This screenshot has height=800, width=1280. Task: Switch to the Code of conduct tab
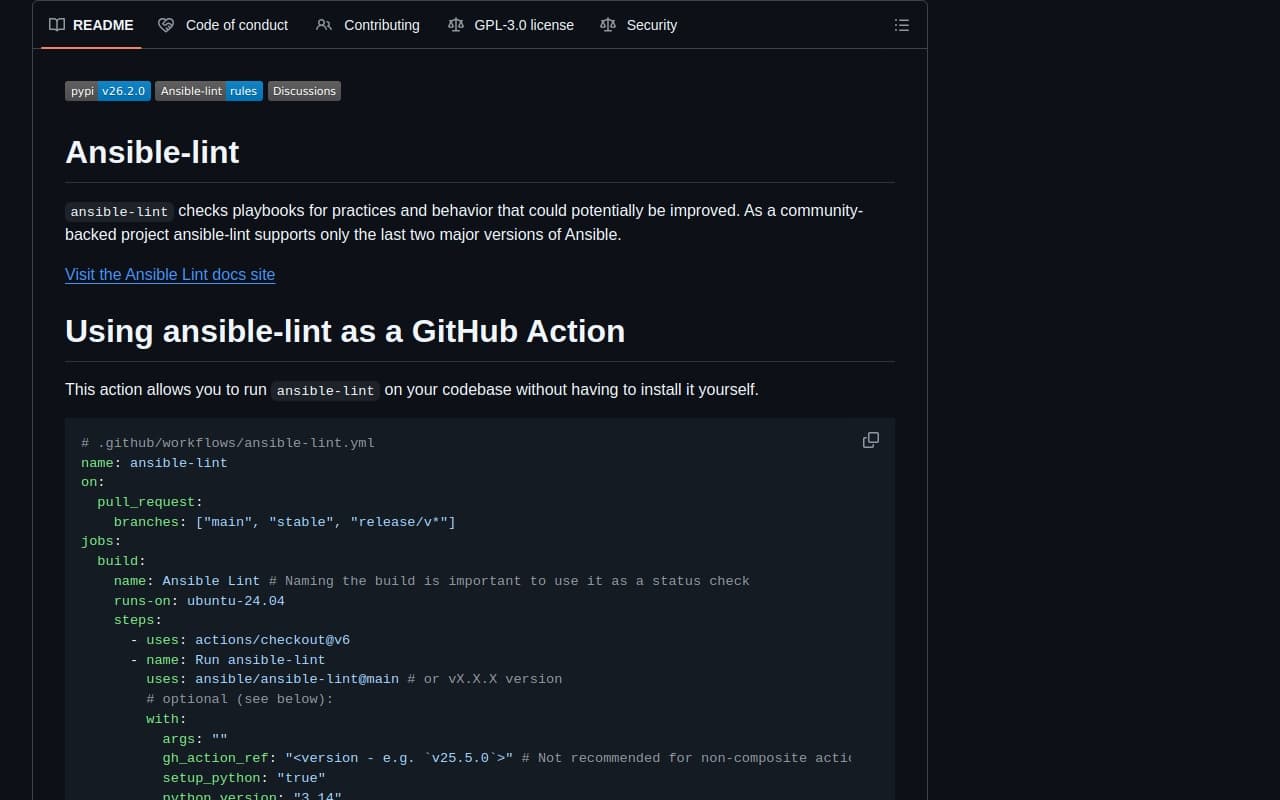coord(237,25)
